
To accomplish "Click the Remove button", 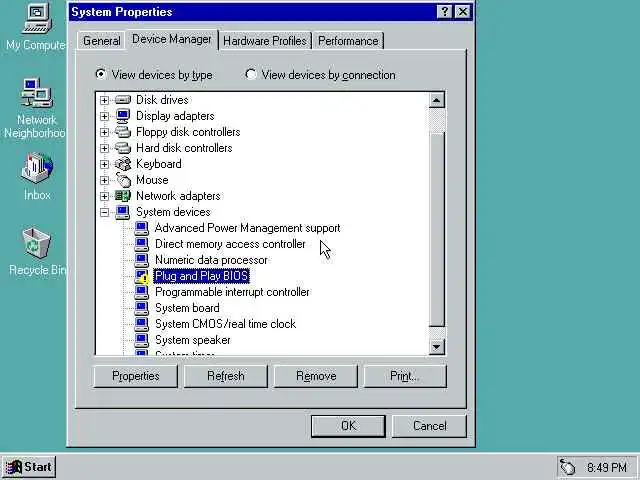I will [316, 376].
